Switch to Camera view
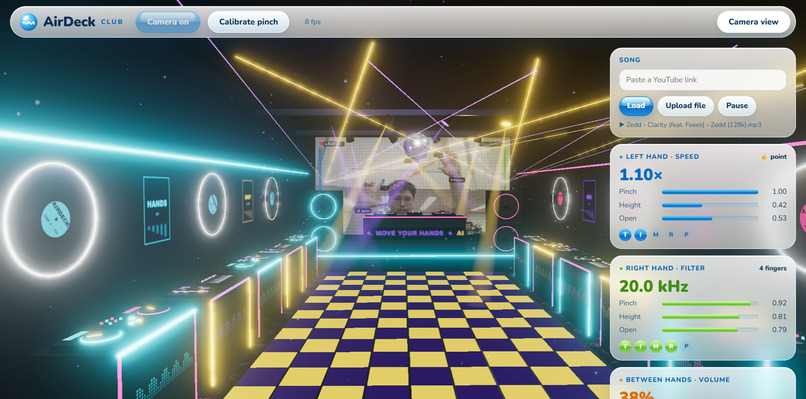The height and width of the screenshot is (399, 806). pos(753,22)
